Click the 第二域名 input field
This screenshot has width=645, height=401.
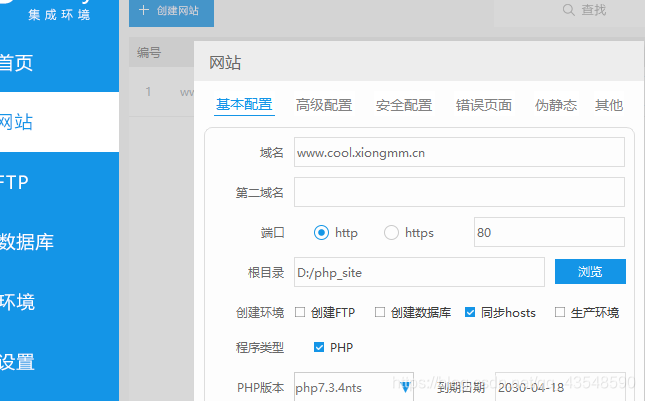tap(459, 192)
